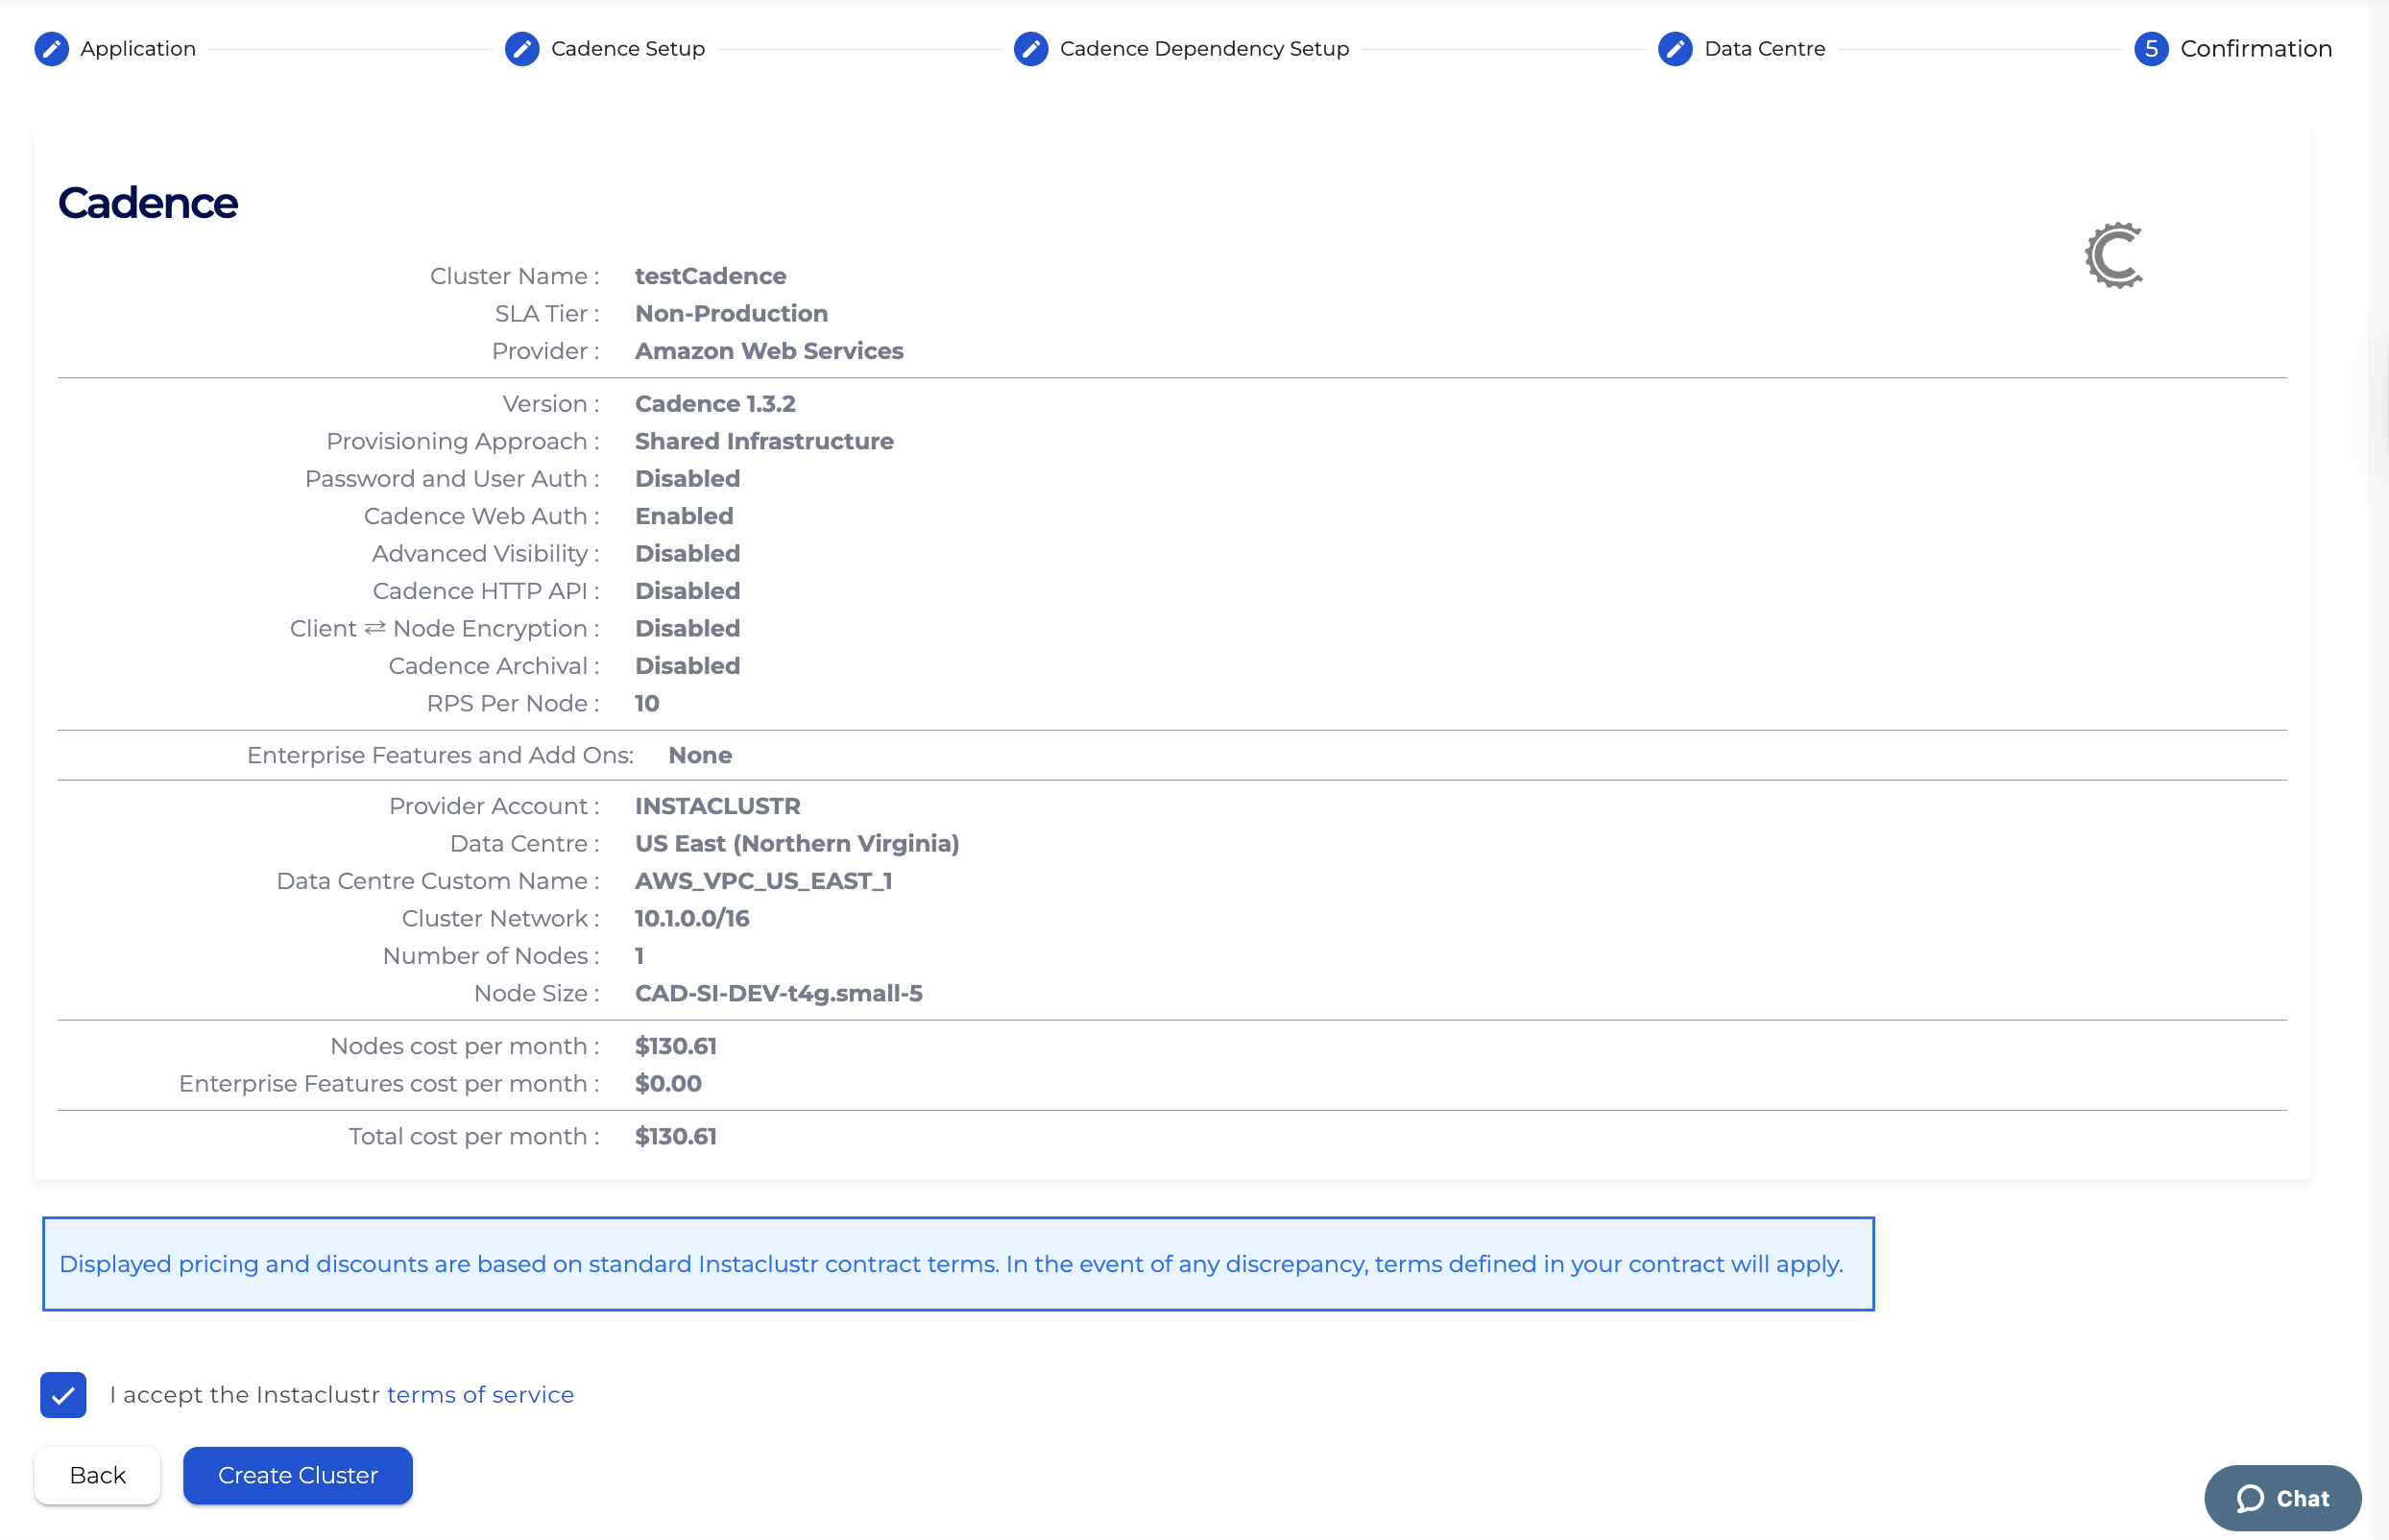Uncheck the terms of service checkbox

pos(63,1395)
